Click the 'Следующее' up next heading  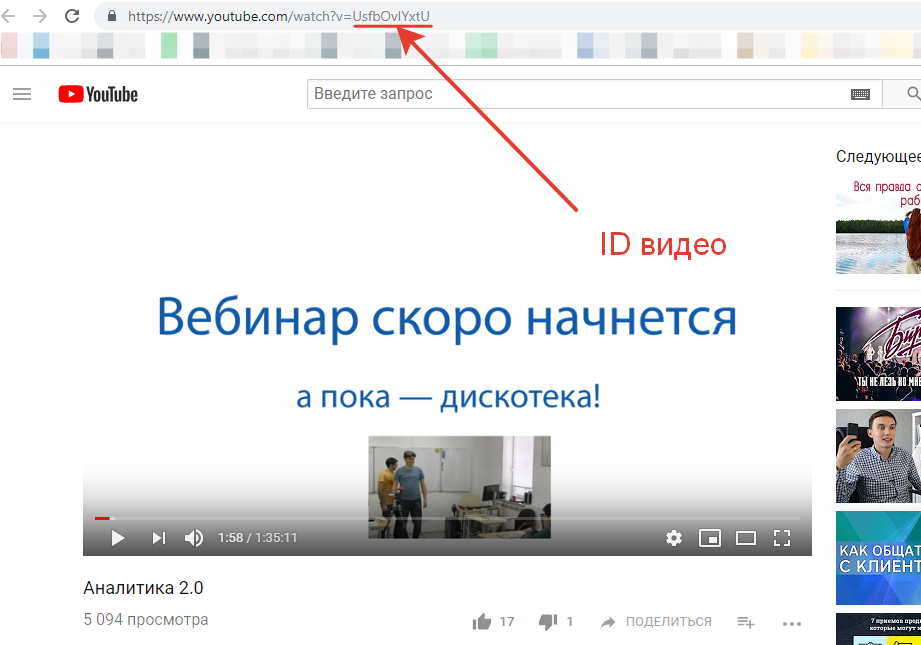[878, 156]
